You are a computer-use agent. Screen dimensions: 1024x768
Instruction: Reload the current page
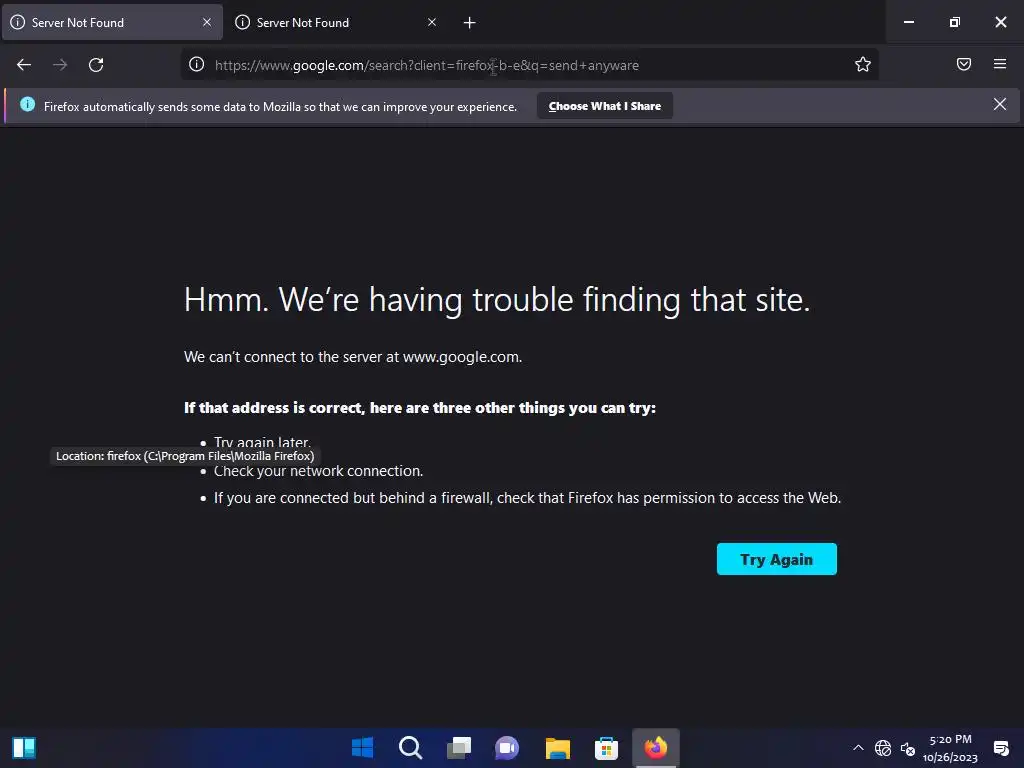[96, 65]
